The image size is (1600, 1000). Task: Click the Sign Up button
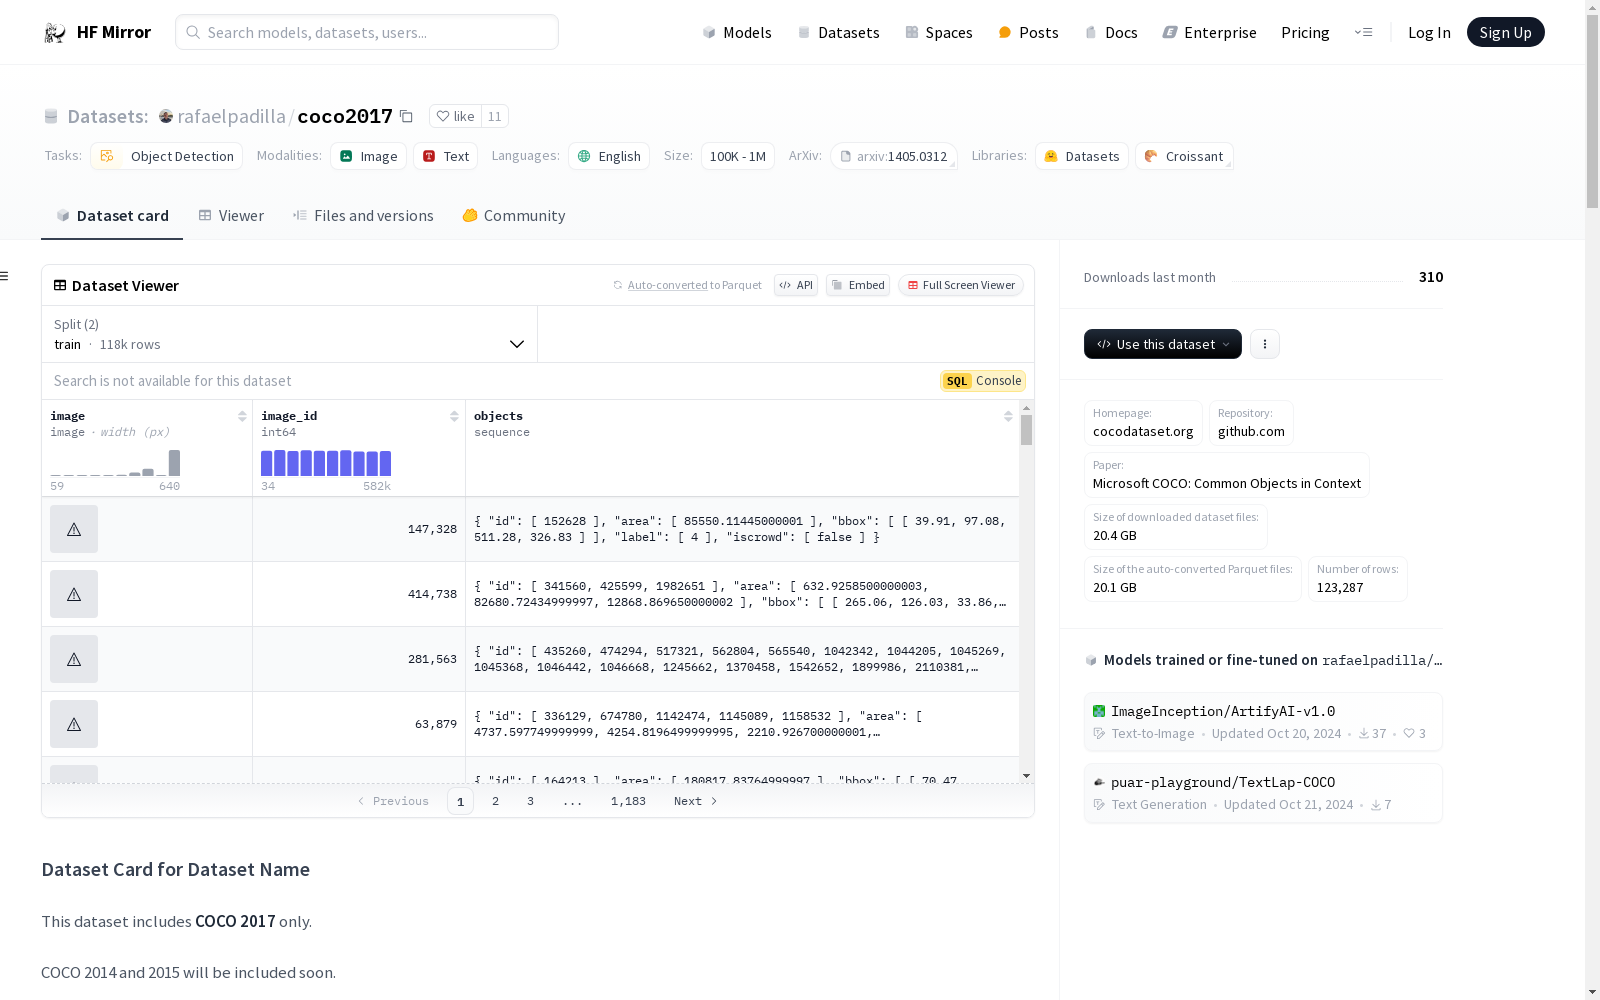[x=1506, y=32]
